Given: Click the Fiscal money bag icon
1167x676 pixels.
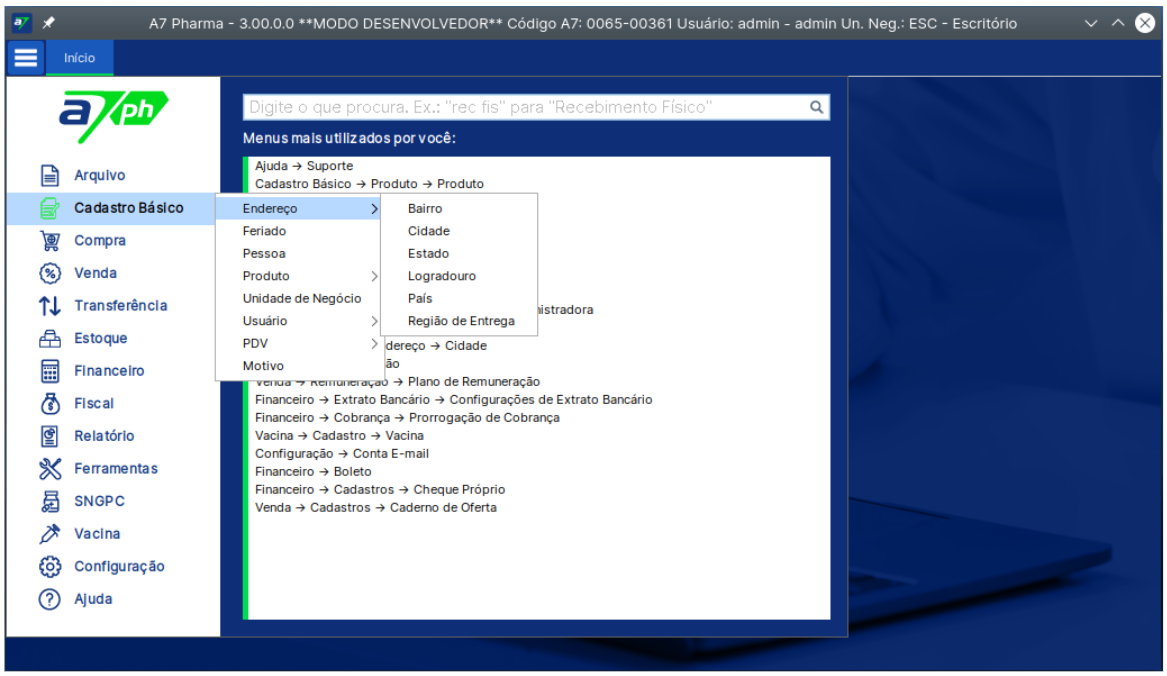Looking at the screenshot, I should point(50,404).
